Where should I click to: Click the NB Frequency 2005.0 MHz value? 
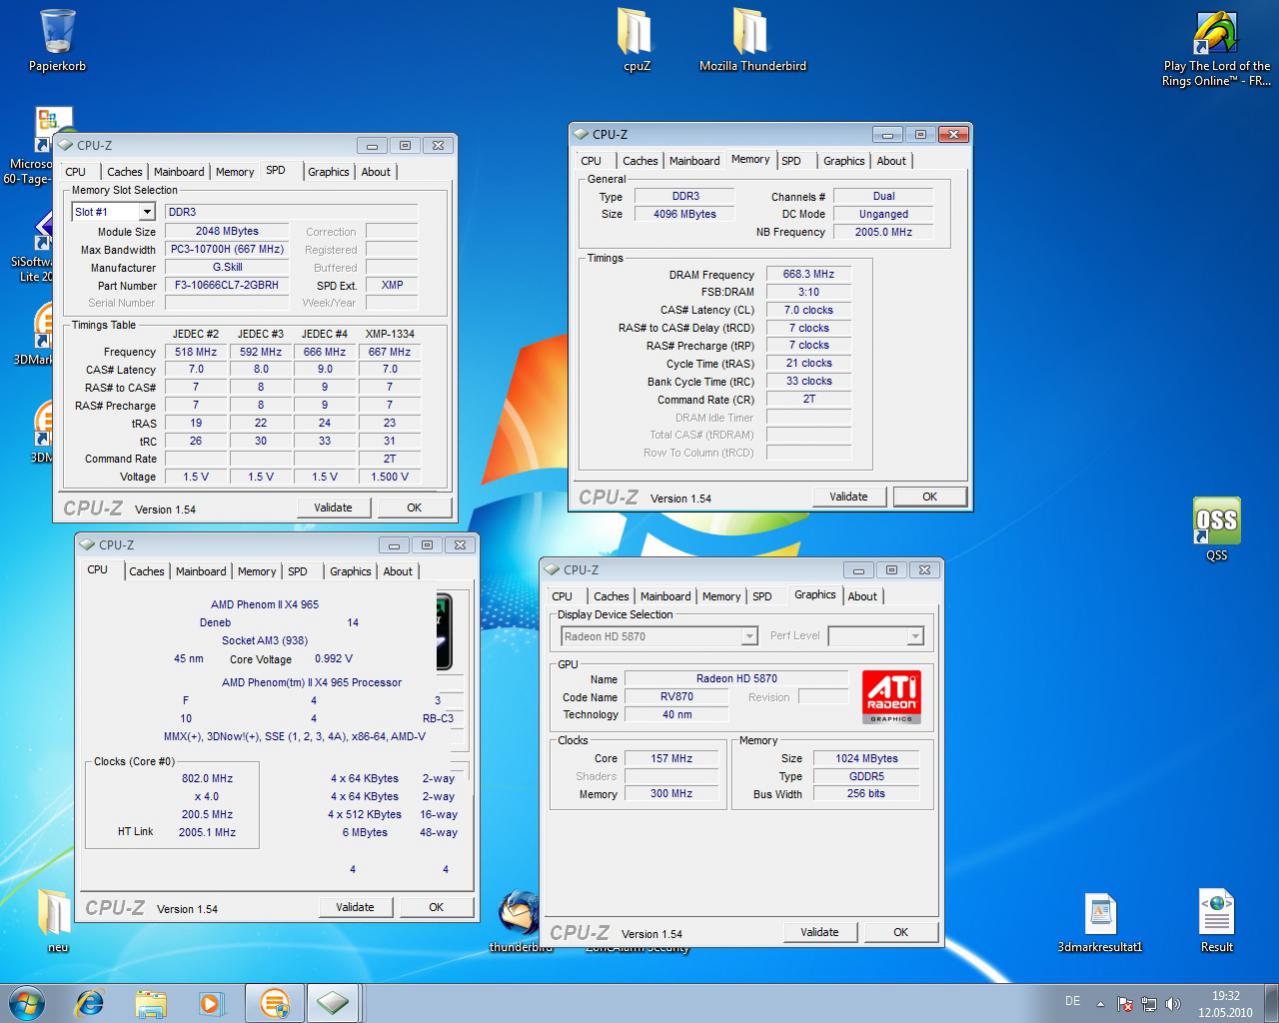click(883, 232)
